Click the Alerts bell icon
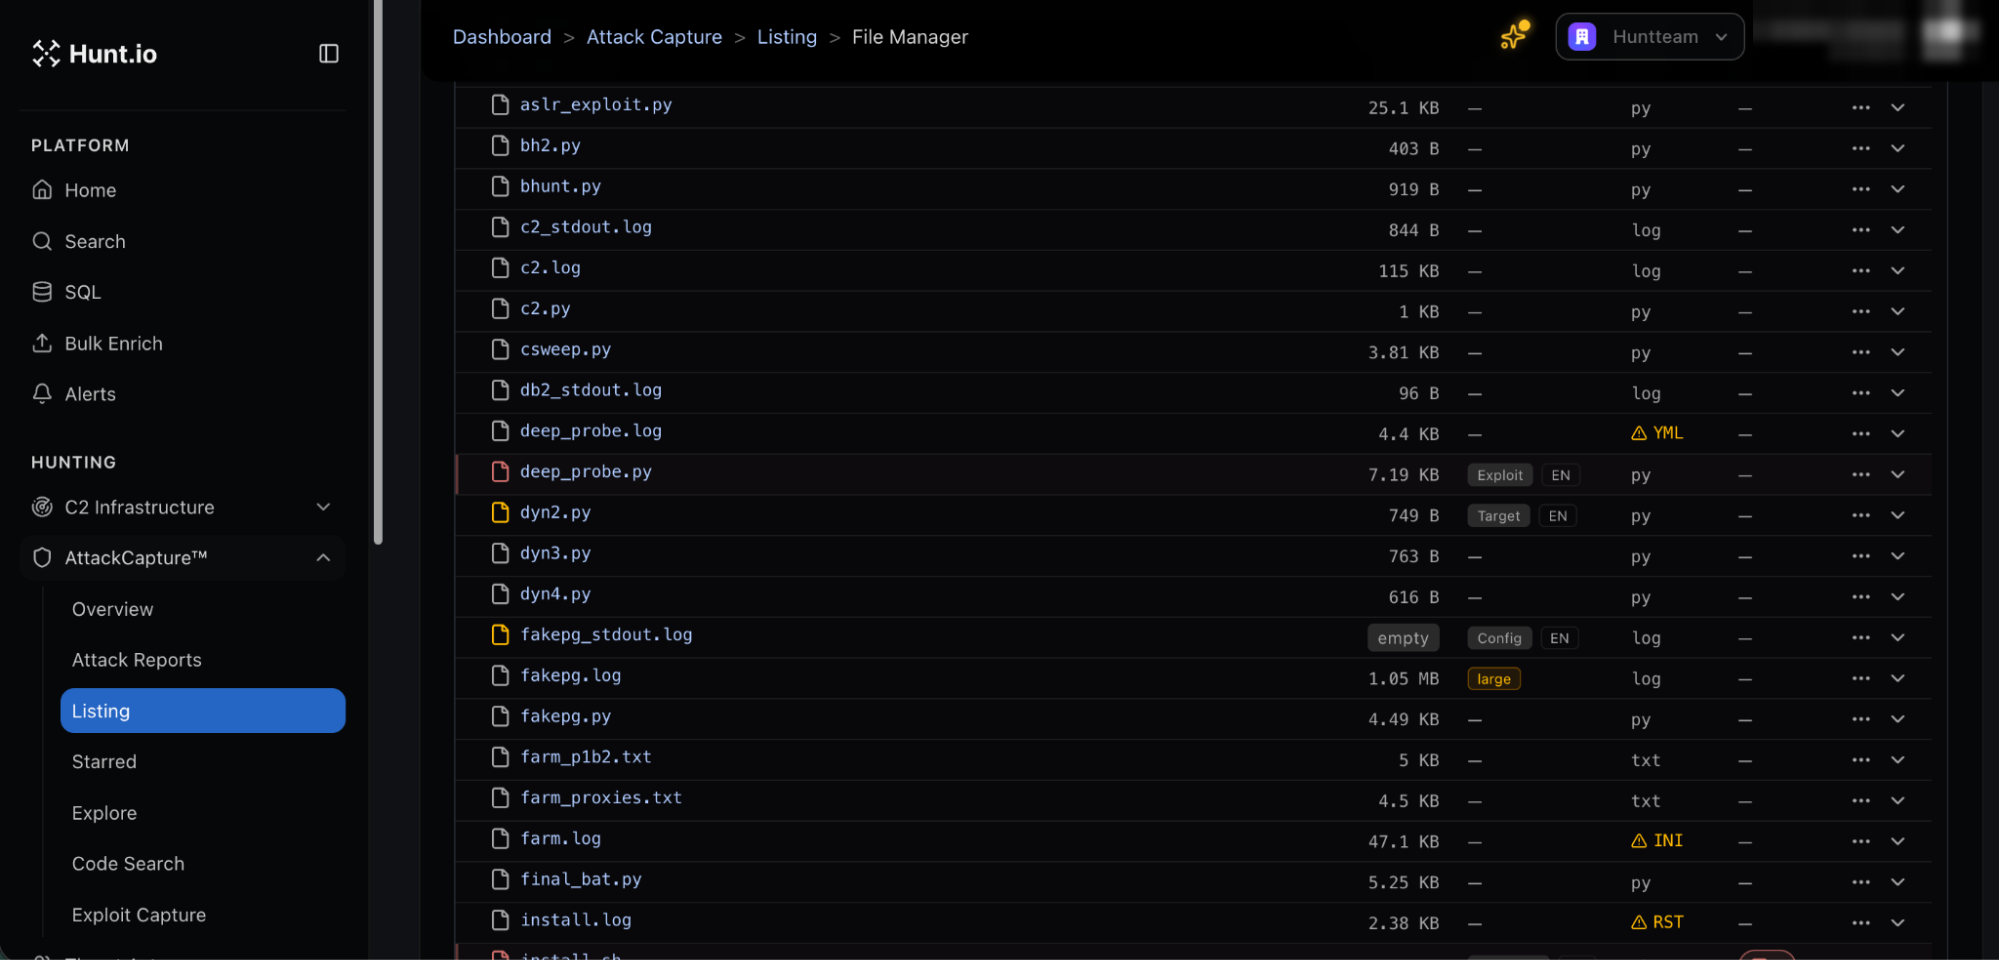 pos(42,394)
